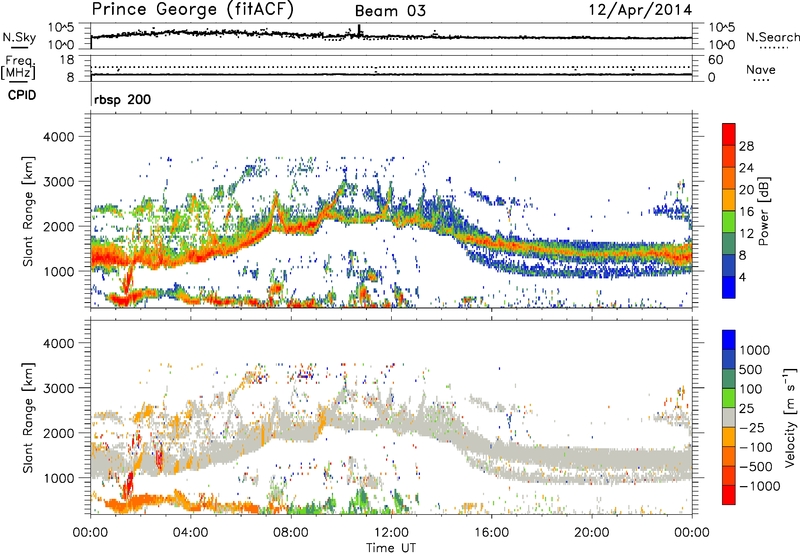This screenshot has width=800, height=554.
Task: Click the red top segment of Power colorbar
Action: click(x=729, y=134)
